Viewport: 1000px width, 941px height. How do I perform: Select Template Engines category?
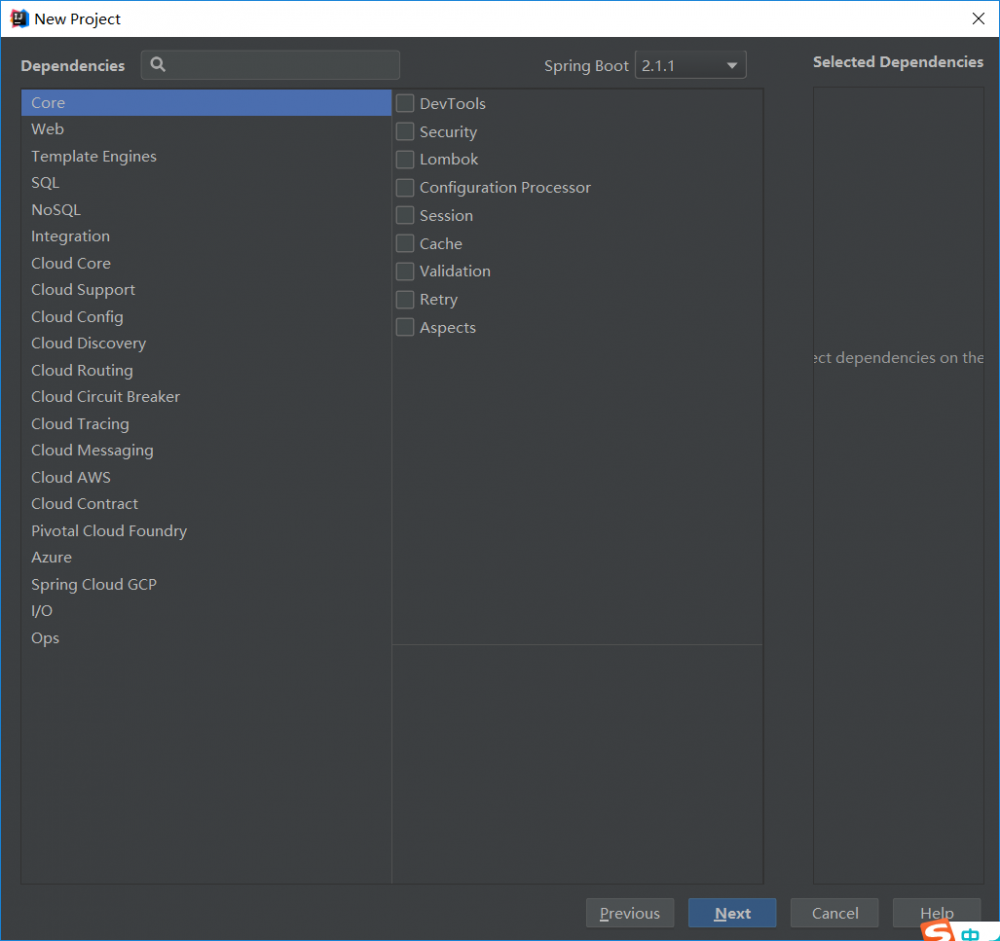[x=206, y=156]
